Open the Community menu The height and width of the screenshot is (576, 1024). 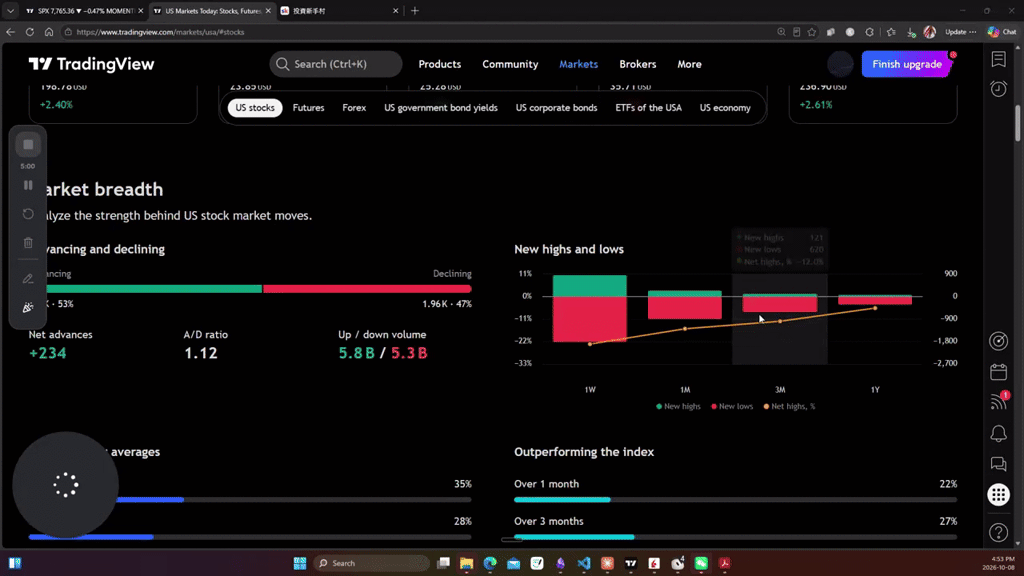point(510,64)
